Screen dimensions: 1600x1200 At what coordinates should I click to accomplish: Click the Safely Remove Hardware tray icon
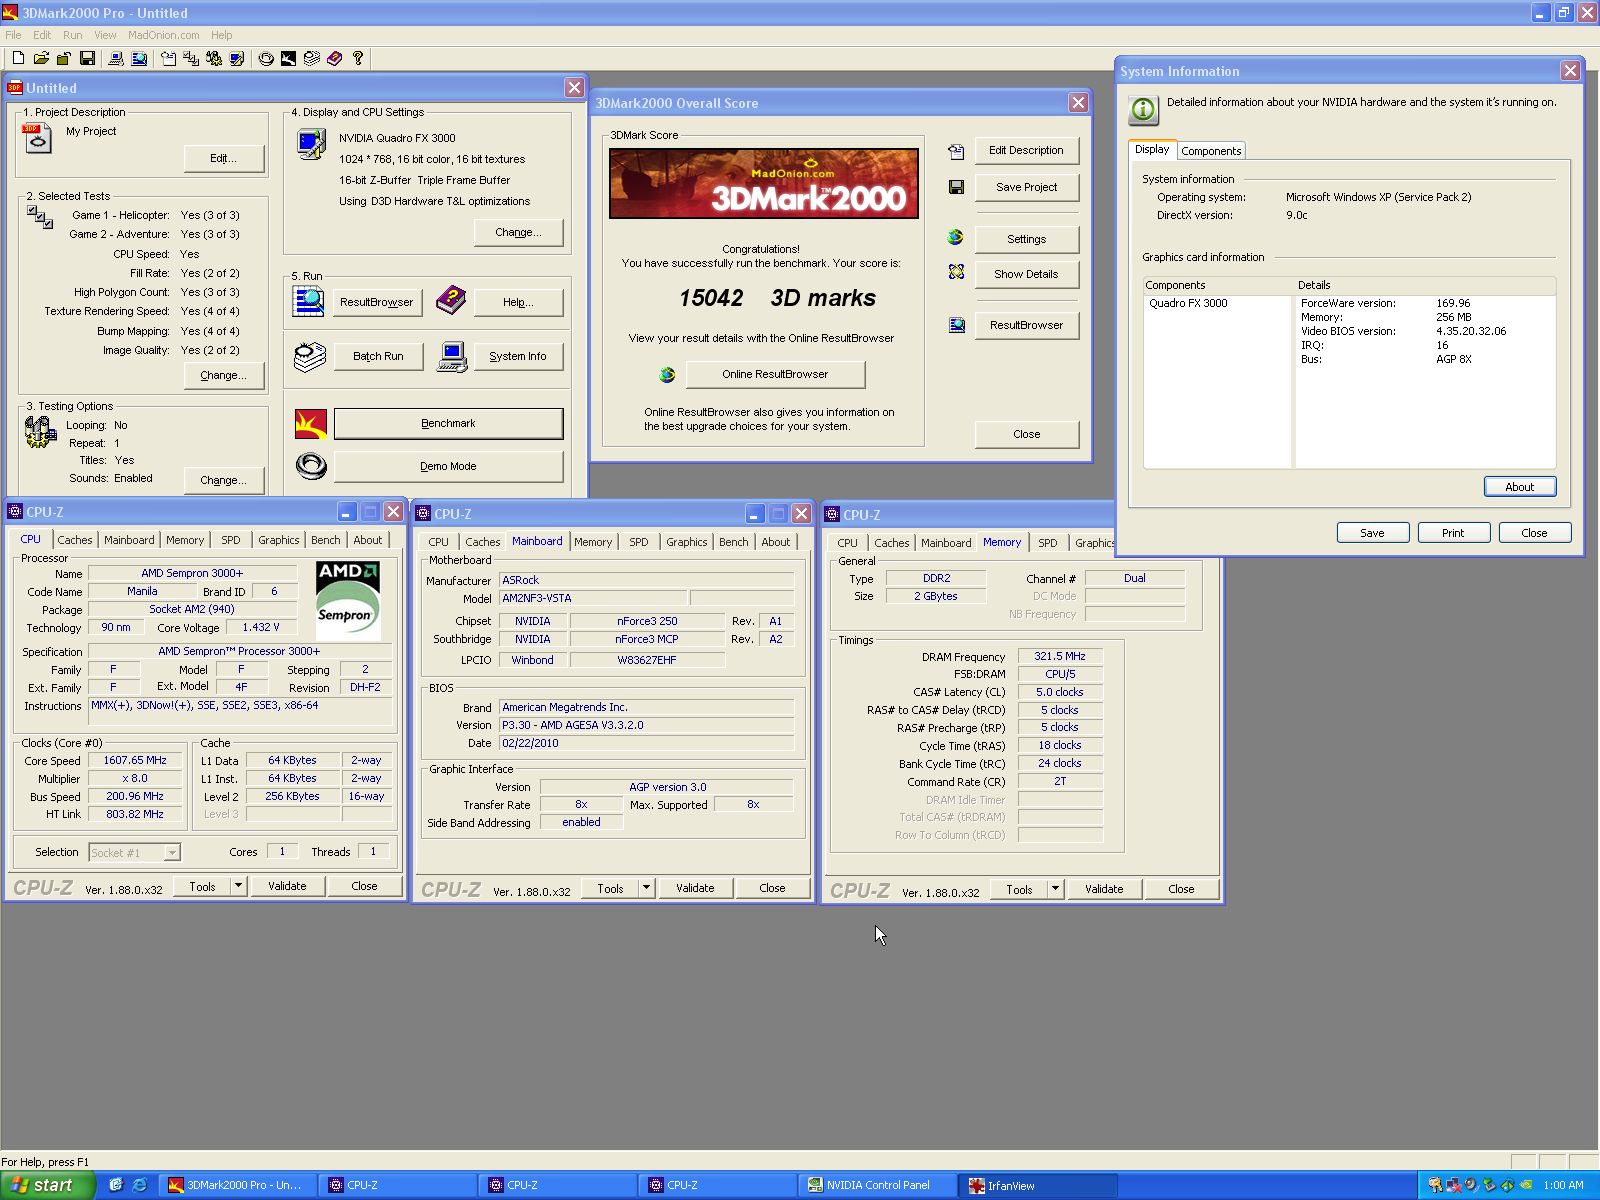point(1489,1185)
